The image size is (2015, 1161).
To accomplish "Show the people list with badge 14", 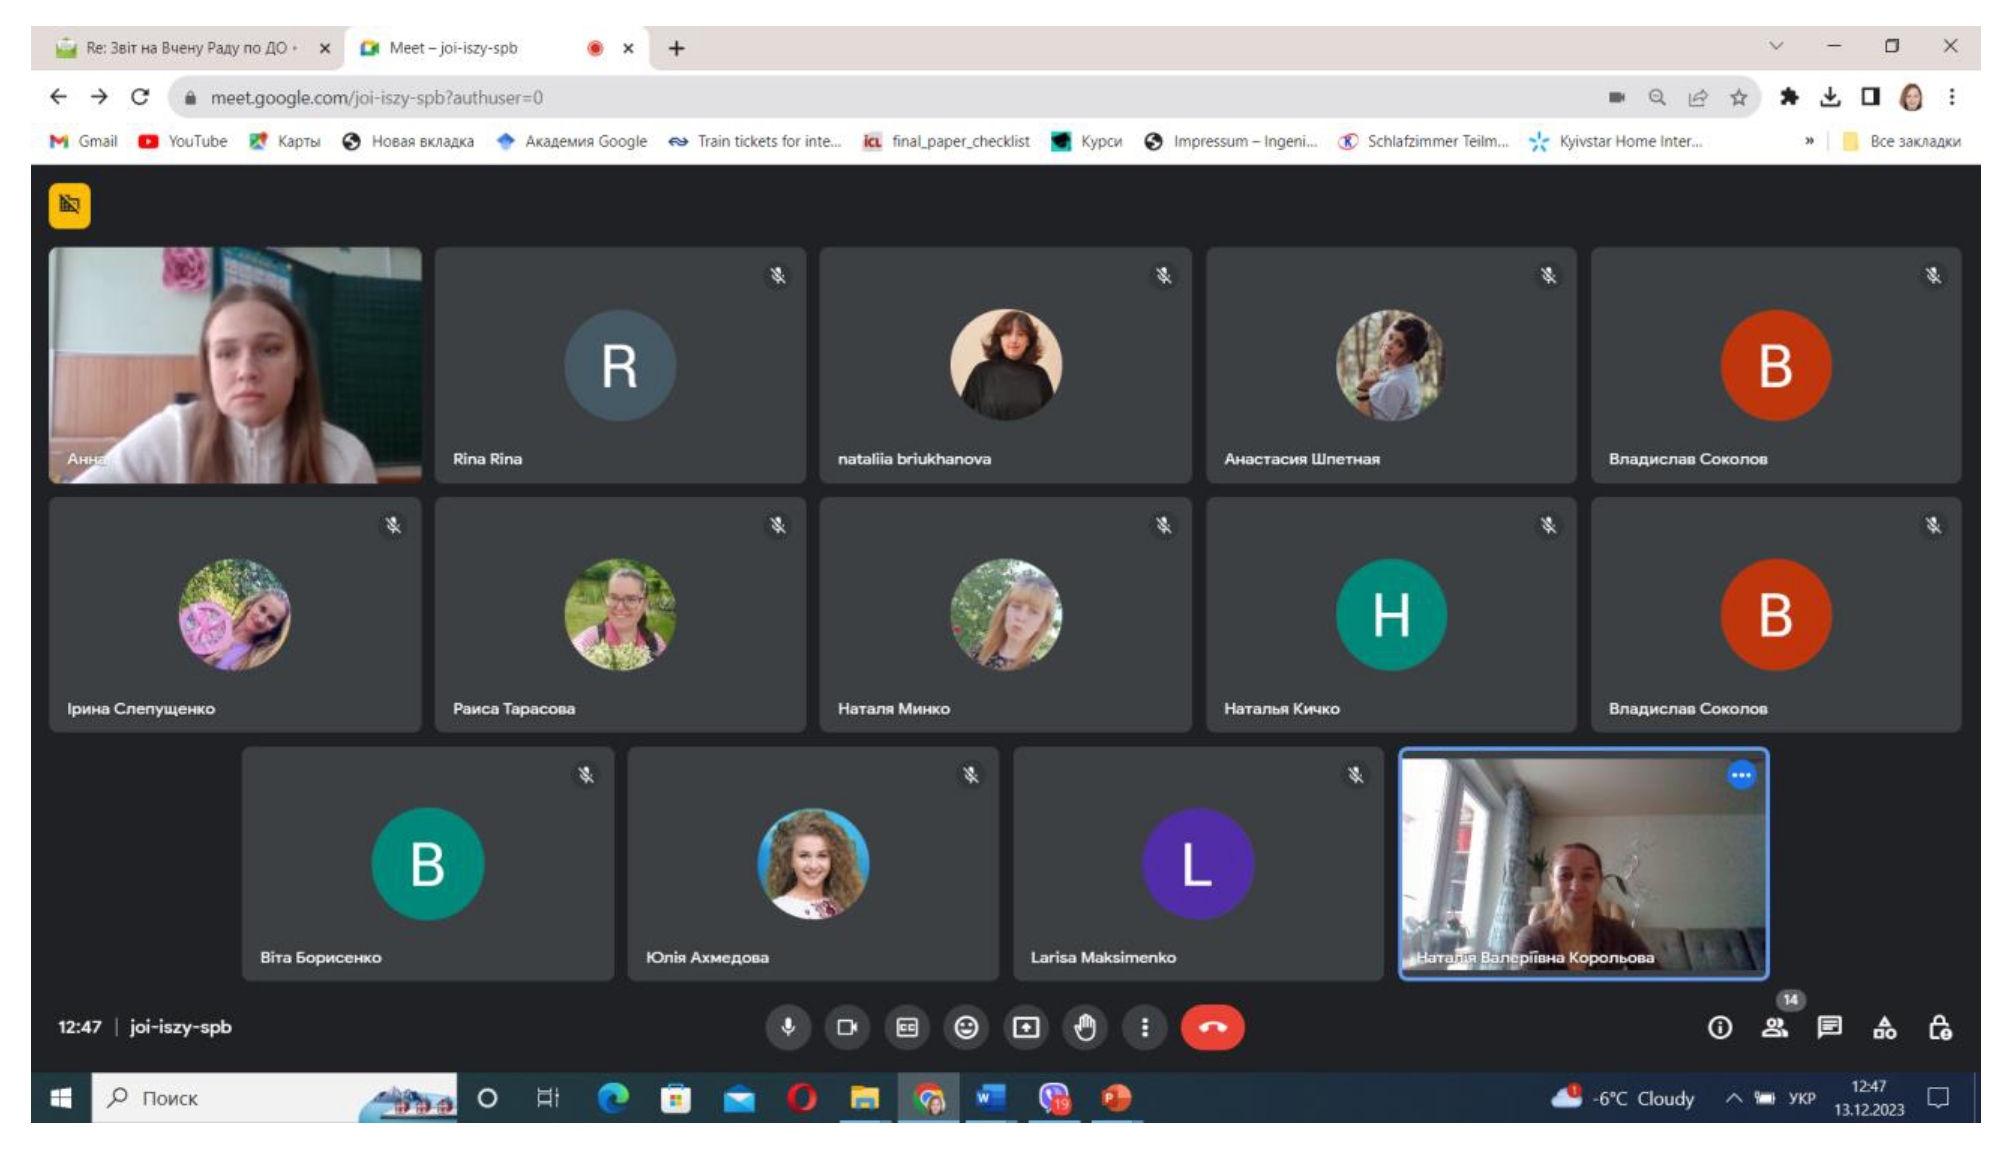I will [x=1775, y=1027].
